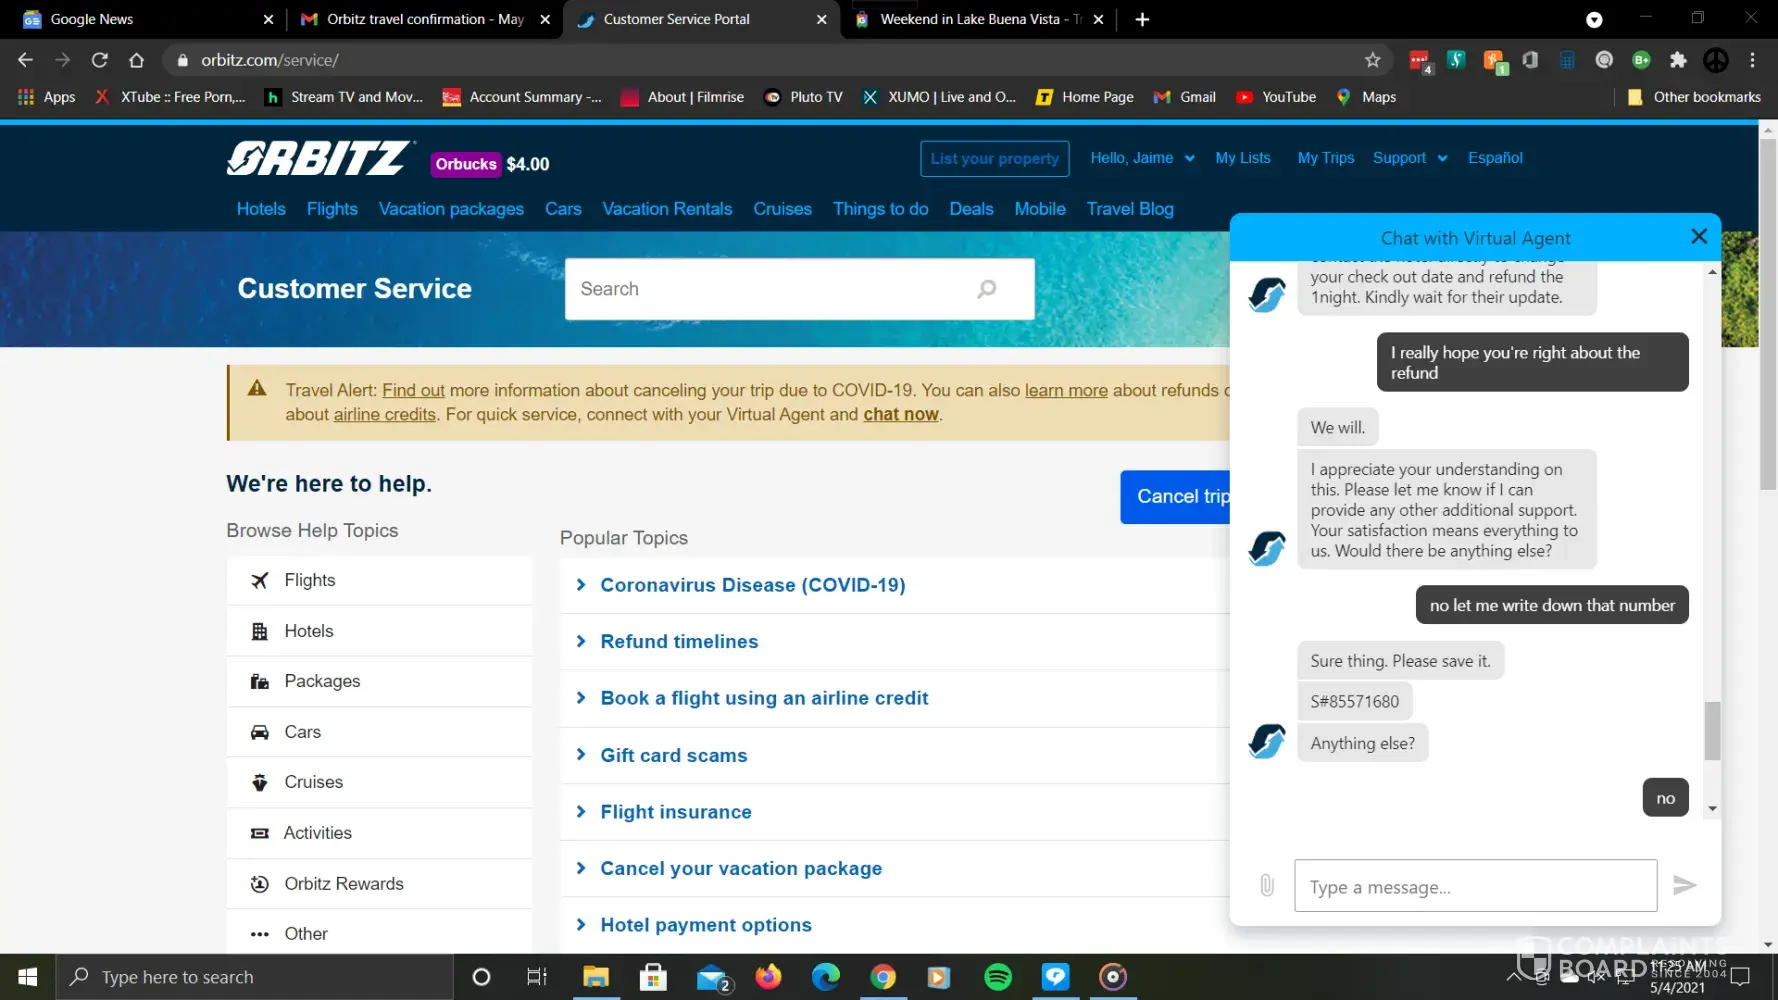Open the Support dropdown menu
1778x1000 pixels.
pyautogui.click(x=1409, y=158)
